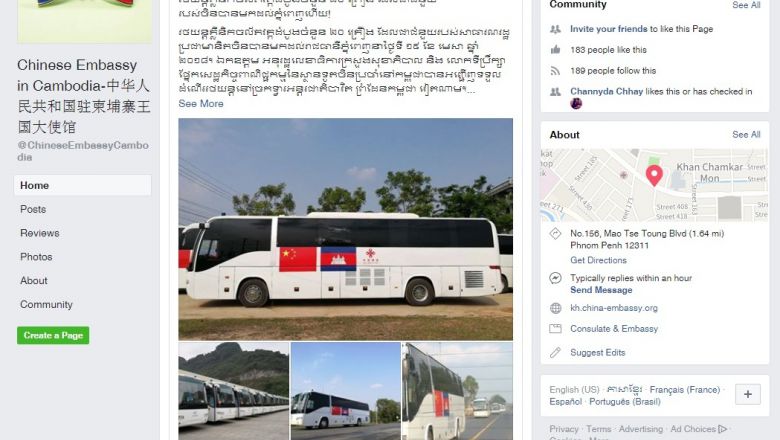Click the follow feed icon
This screenshot has height=440, width=780.
tap(556, 71)
